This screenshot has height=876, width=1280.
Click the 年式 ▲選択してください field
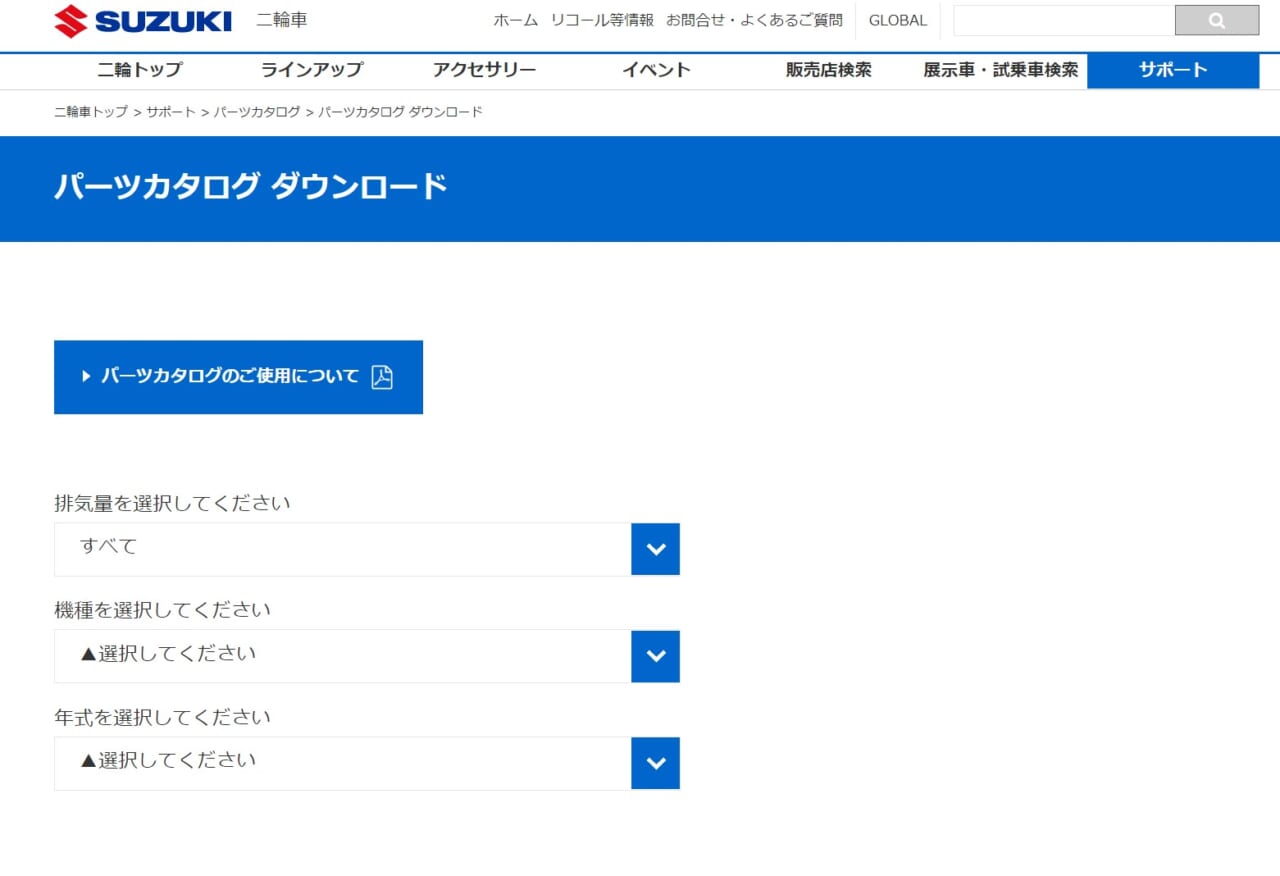pyautogui.click(x=367, y=763)
